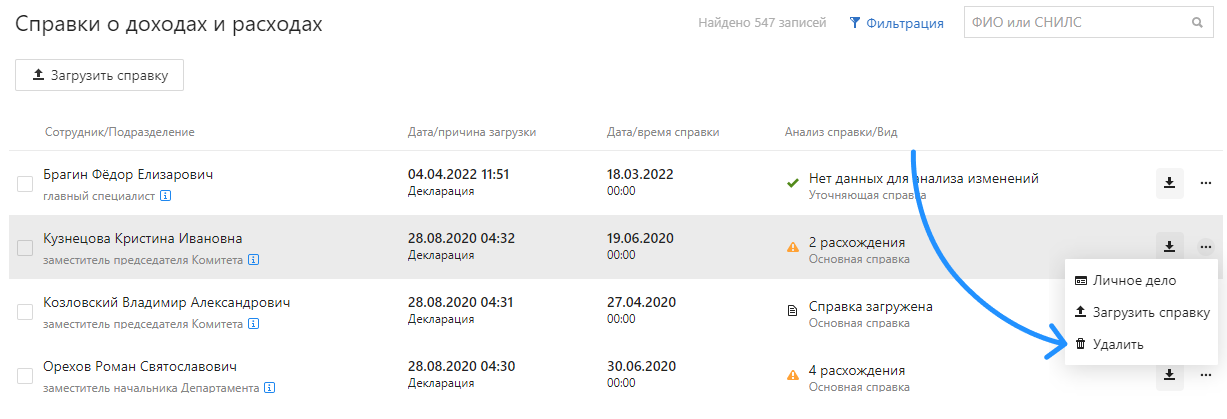1227x419 pixels.
Task: Click the download icon in Орехов row
Action: coord(1169,376)
